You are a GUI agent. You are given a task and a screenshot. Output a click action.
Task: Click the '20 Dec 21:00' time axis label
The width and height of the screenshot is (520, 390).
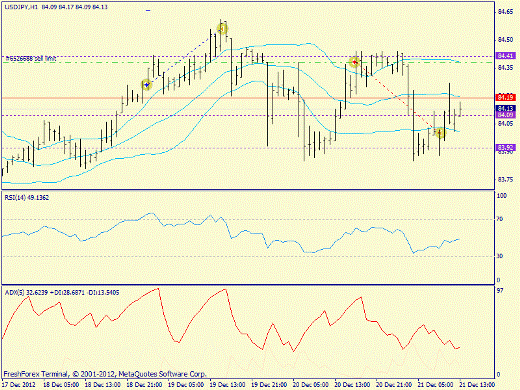pos(394,385)
